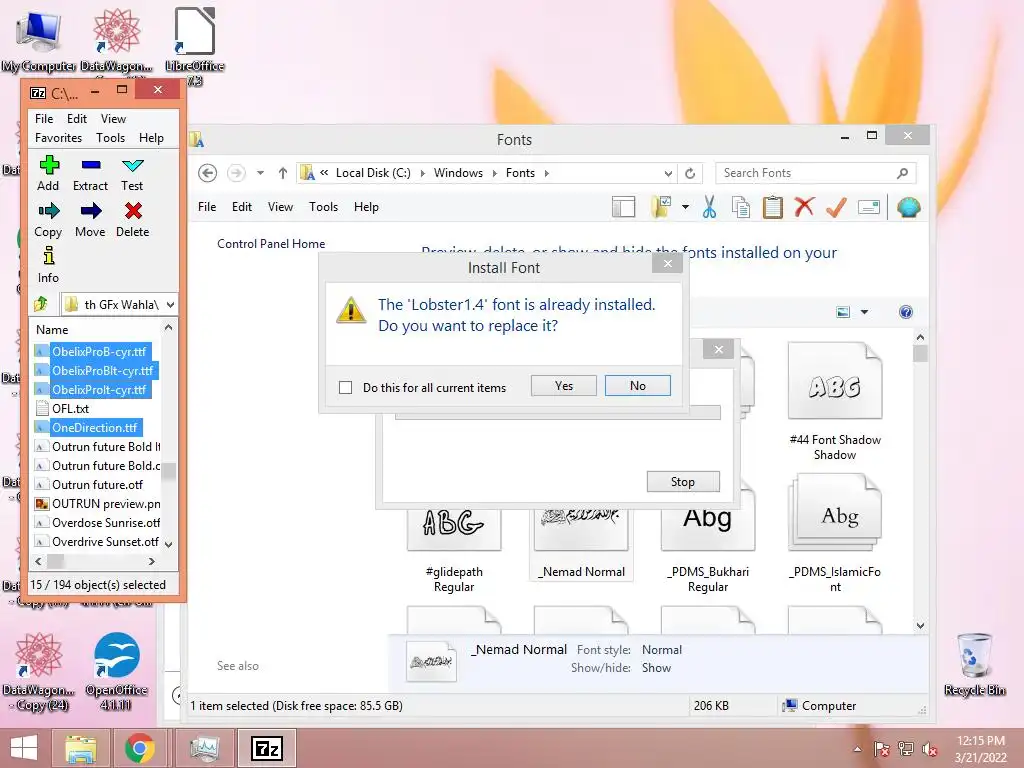
Task: Click the 7-Zip horizontal scrollbar thumb
Action: 56,561
